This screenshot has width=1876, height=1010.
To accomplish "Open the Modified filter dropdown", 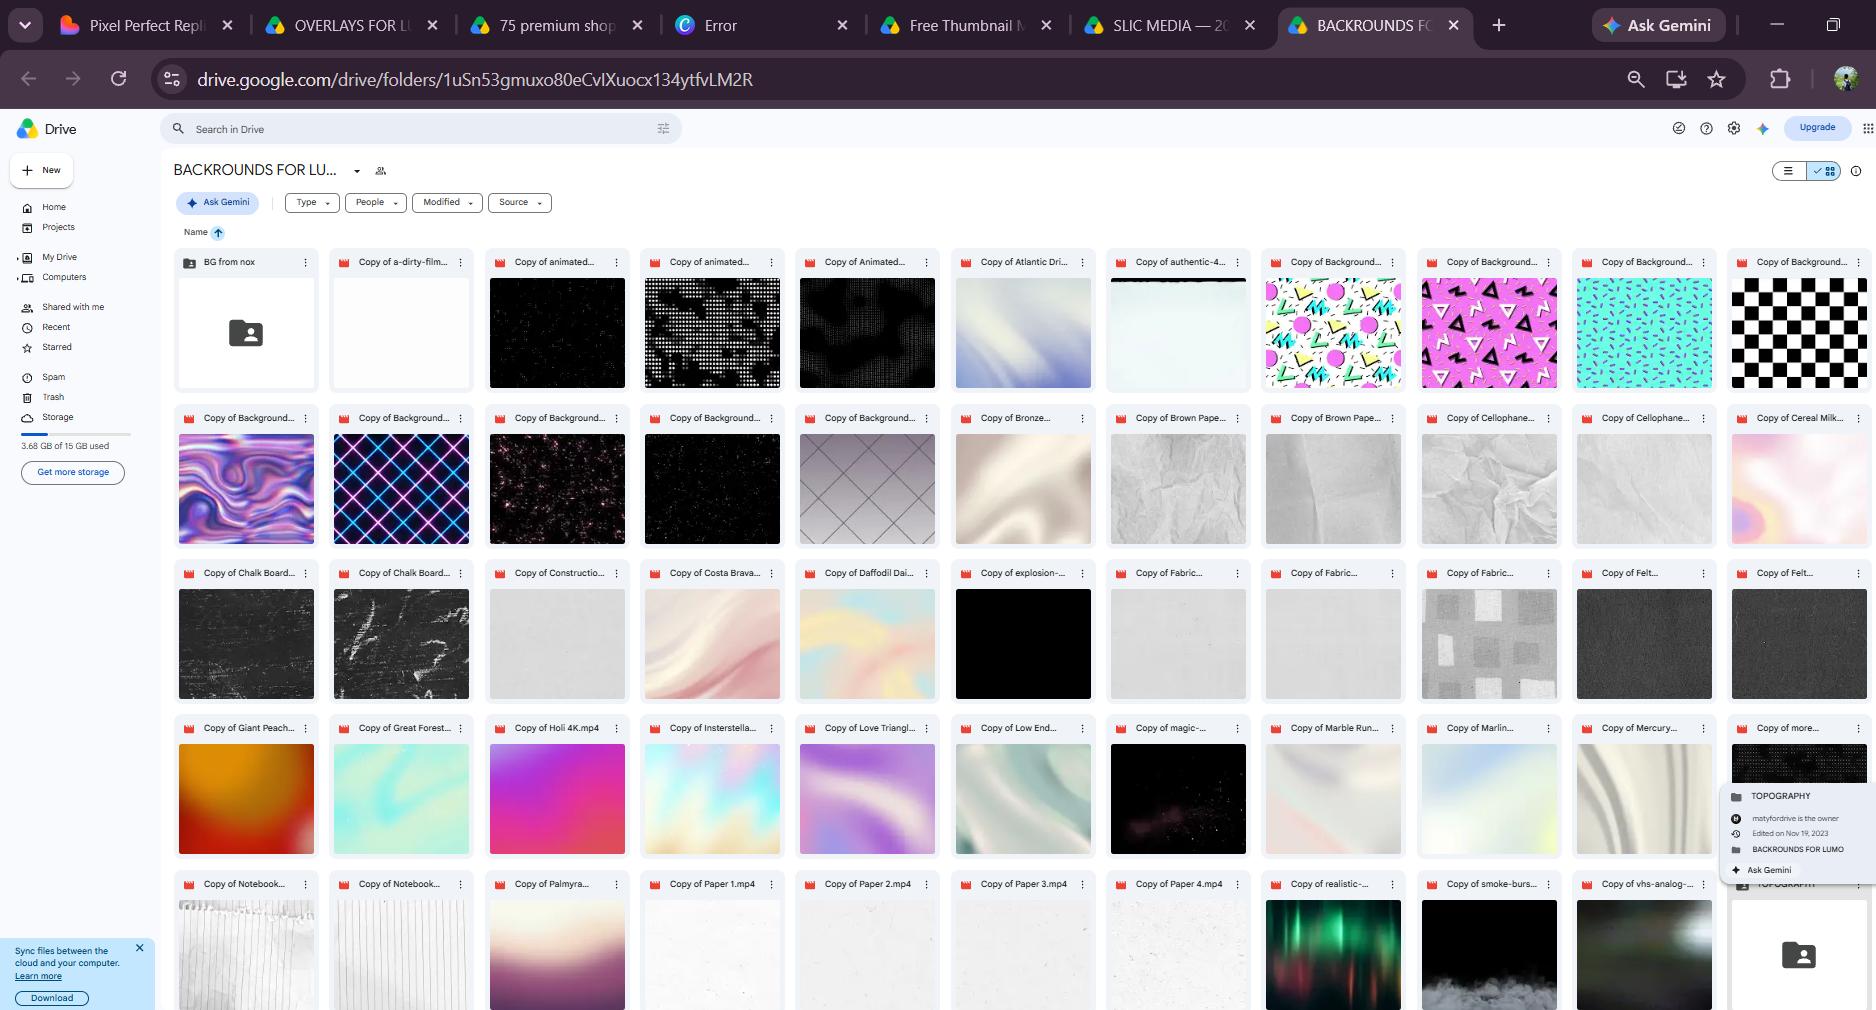I will 447,203.
